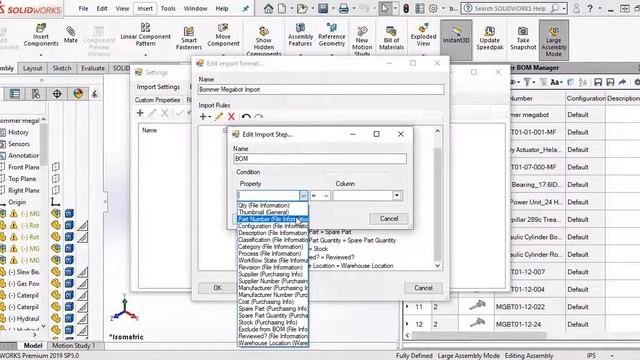The width and height of the screenshot is (640, 360).
Task: Click the plus icon in Settings window
Action: pyautogui.click(x=140, y=113)
